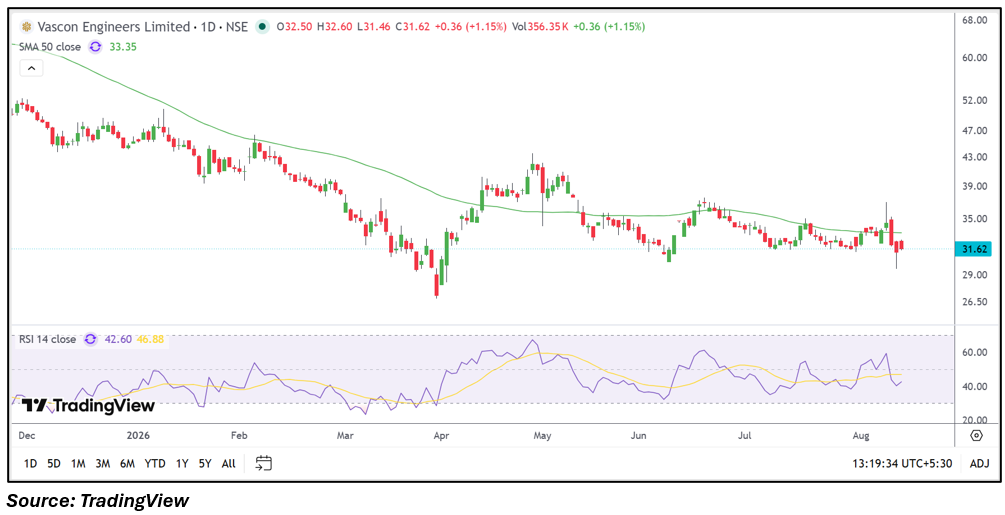Screen dimensions: 1005x515
Task: Toggle SMA 50 indicator visibility icon
Action: click(96, 47)
